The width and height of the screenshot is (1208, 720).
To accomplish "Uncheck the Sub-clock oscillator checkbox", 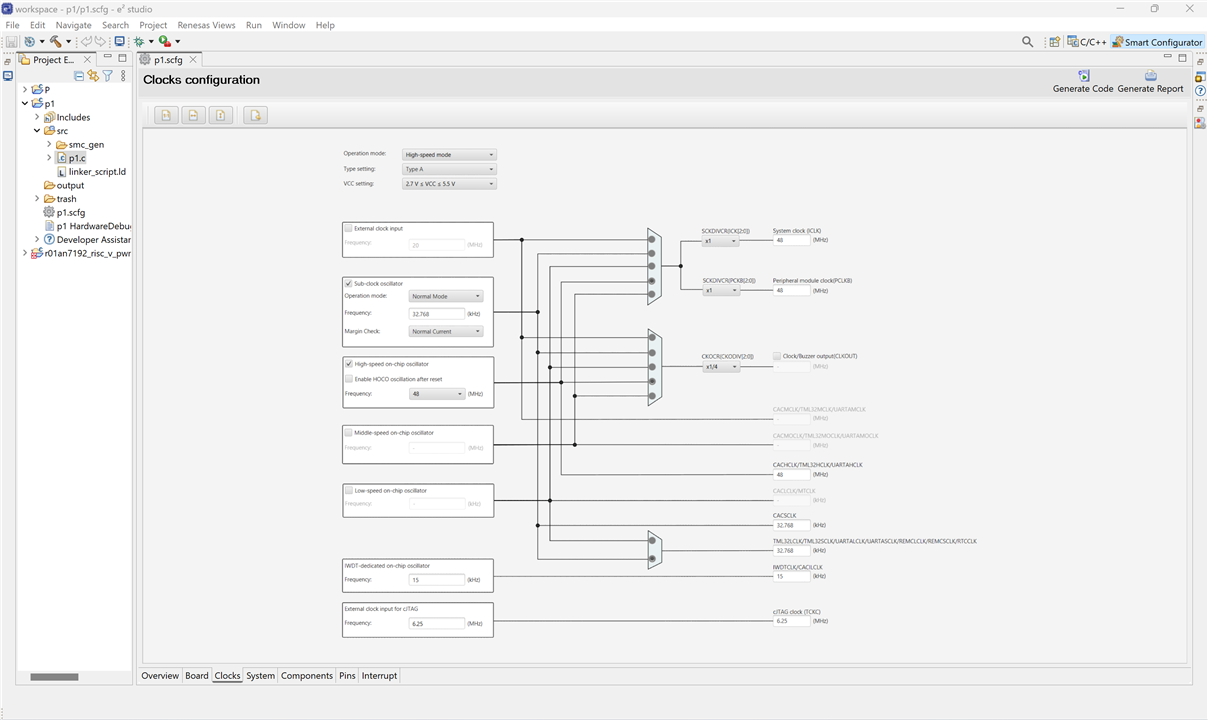I will [x=348, y=284].
